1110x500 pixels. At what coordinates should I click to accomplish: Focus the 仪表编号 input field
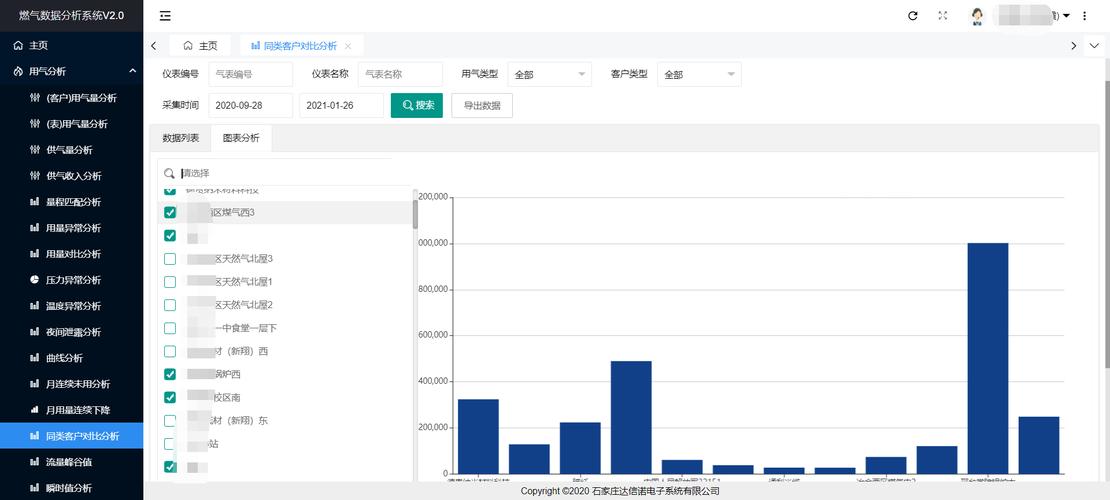[251, 74]
